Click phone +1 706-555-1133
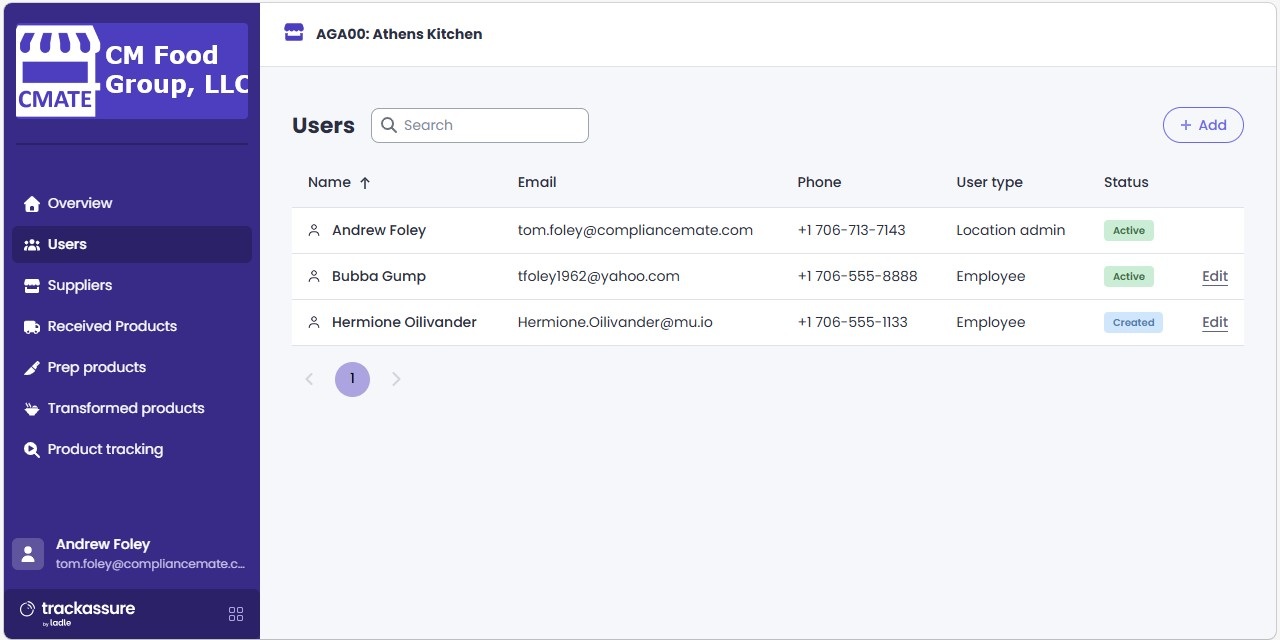 tap(852, 322)
